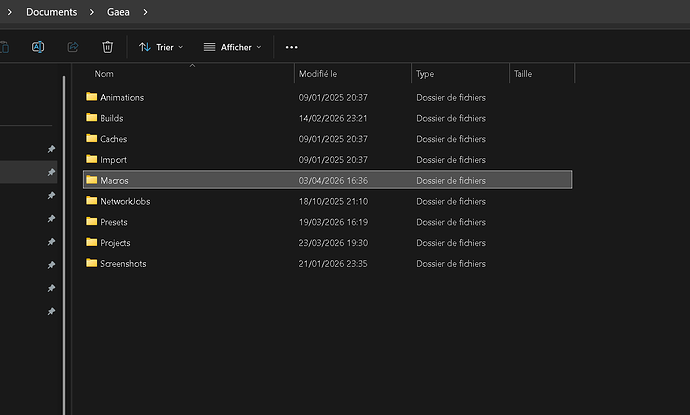The width and height of the screenshot is (690, 415).
Task: Click the Presets folder name
Action: point(114,222)
